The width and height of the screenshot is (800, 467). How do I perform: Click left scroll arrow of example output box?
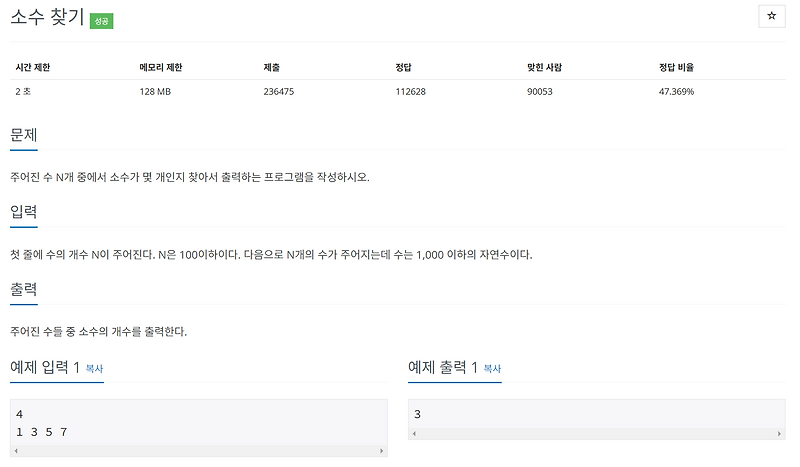[x=414, y=433]
